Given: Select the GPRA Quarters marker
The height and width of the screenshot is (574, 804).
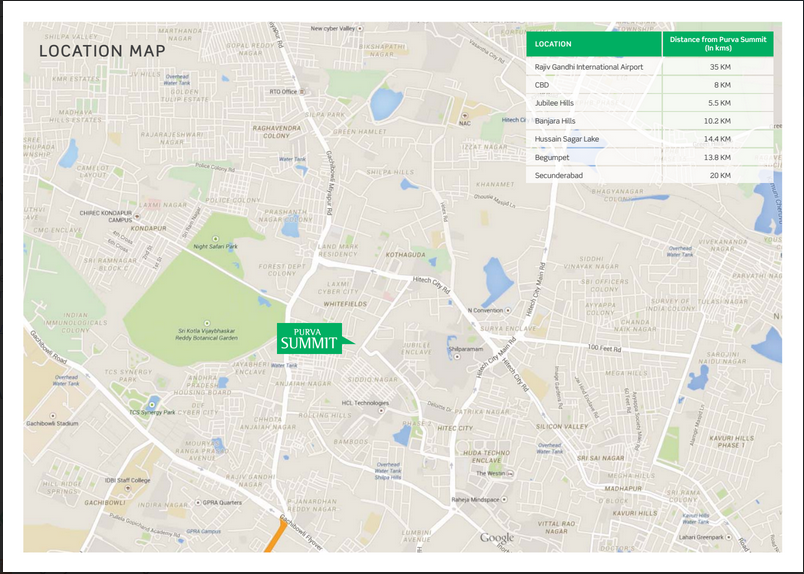Looking at the screenshot, I should coord(198,503).
